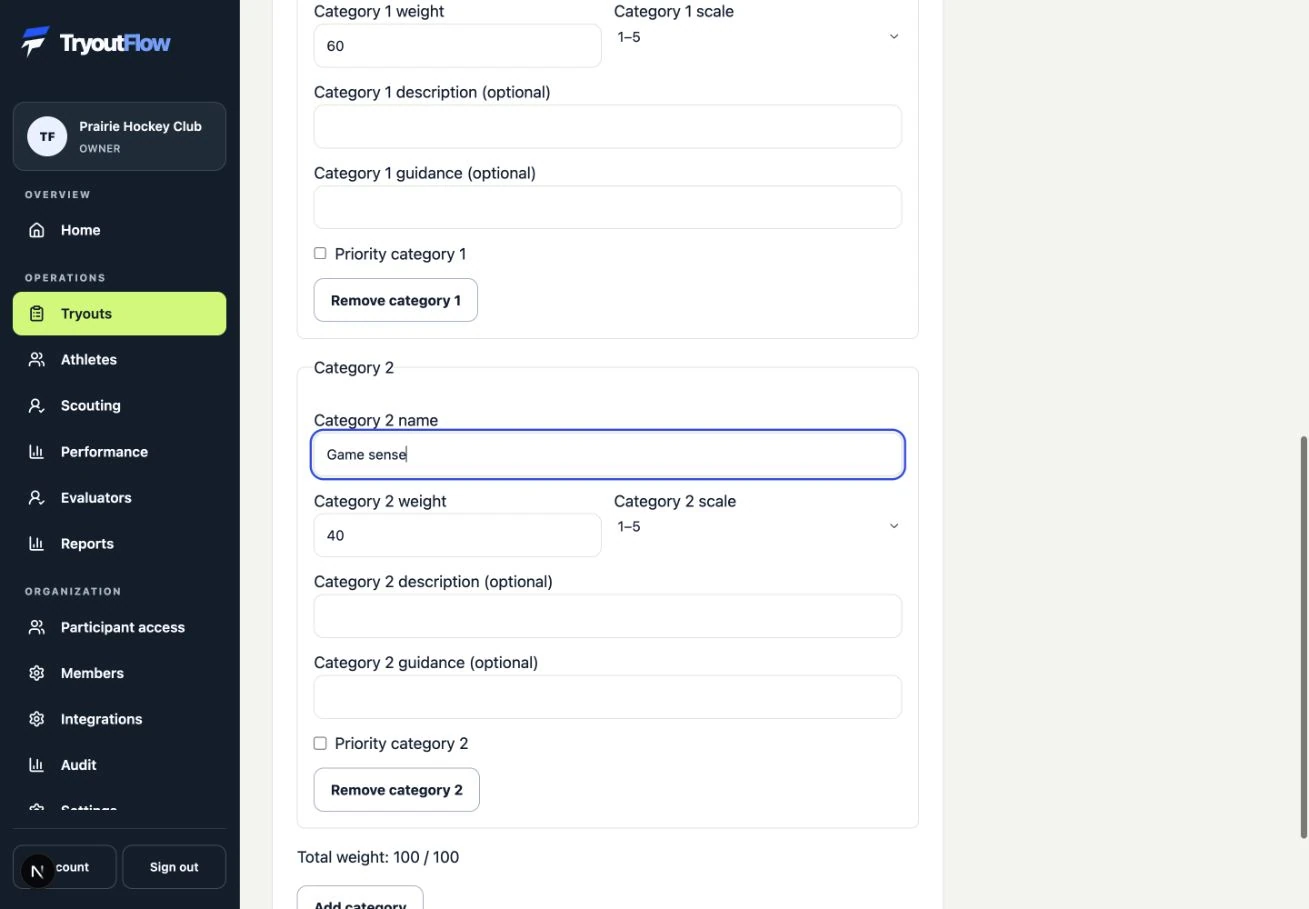Focus the Category 1 guidance field

[608, 208]
